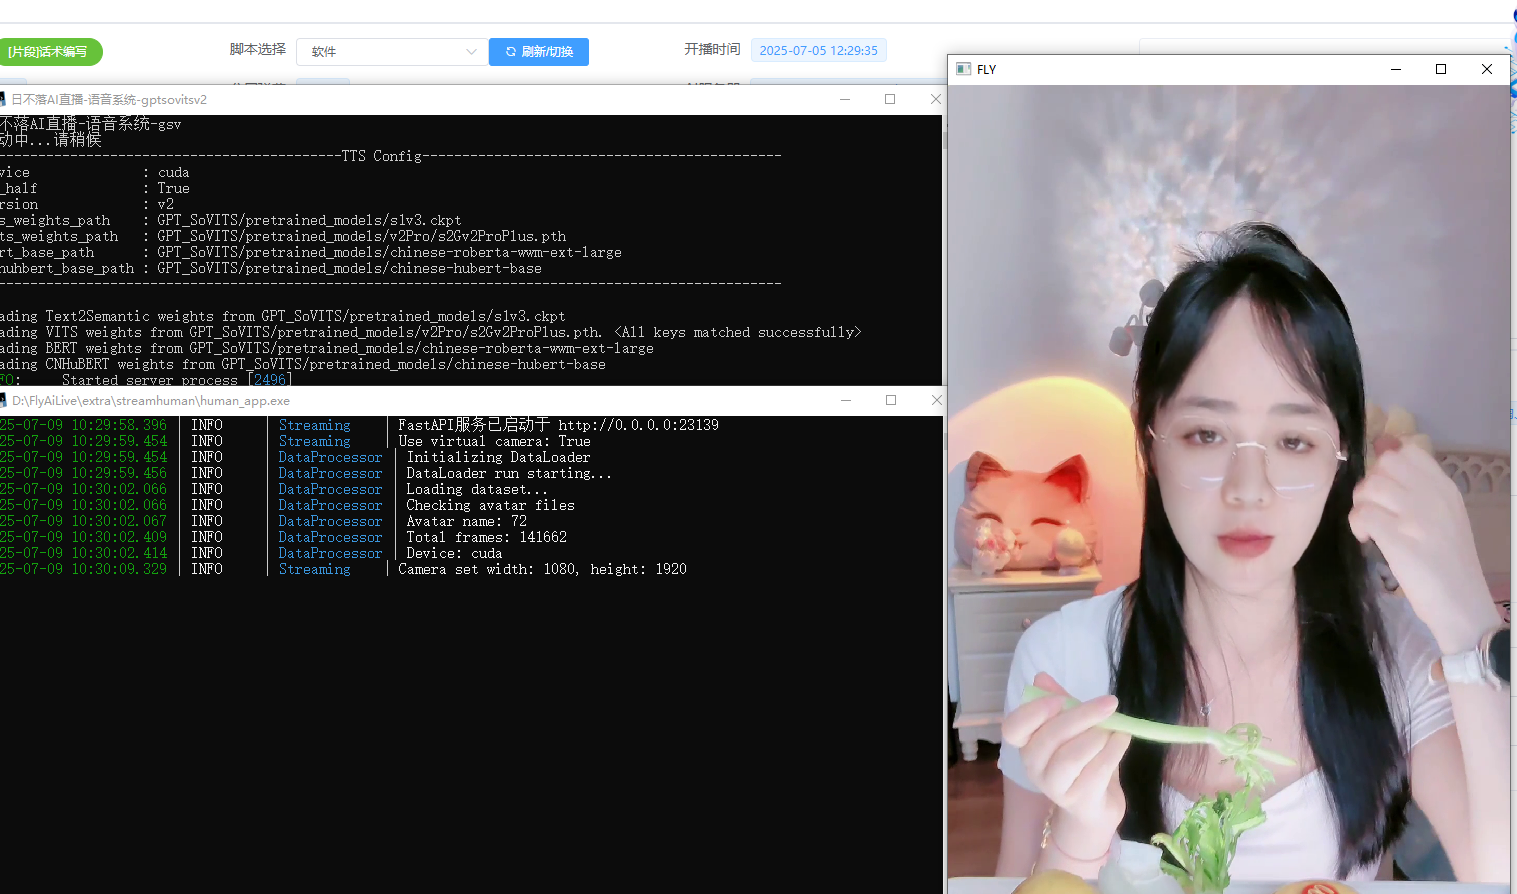
Task: Maximize the gptsovitsv2 console window
Action: 890,99
